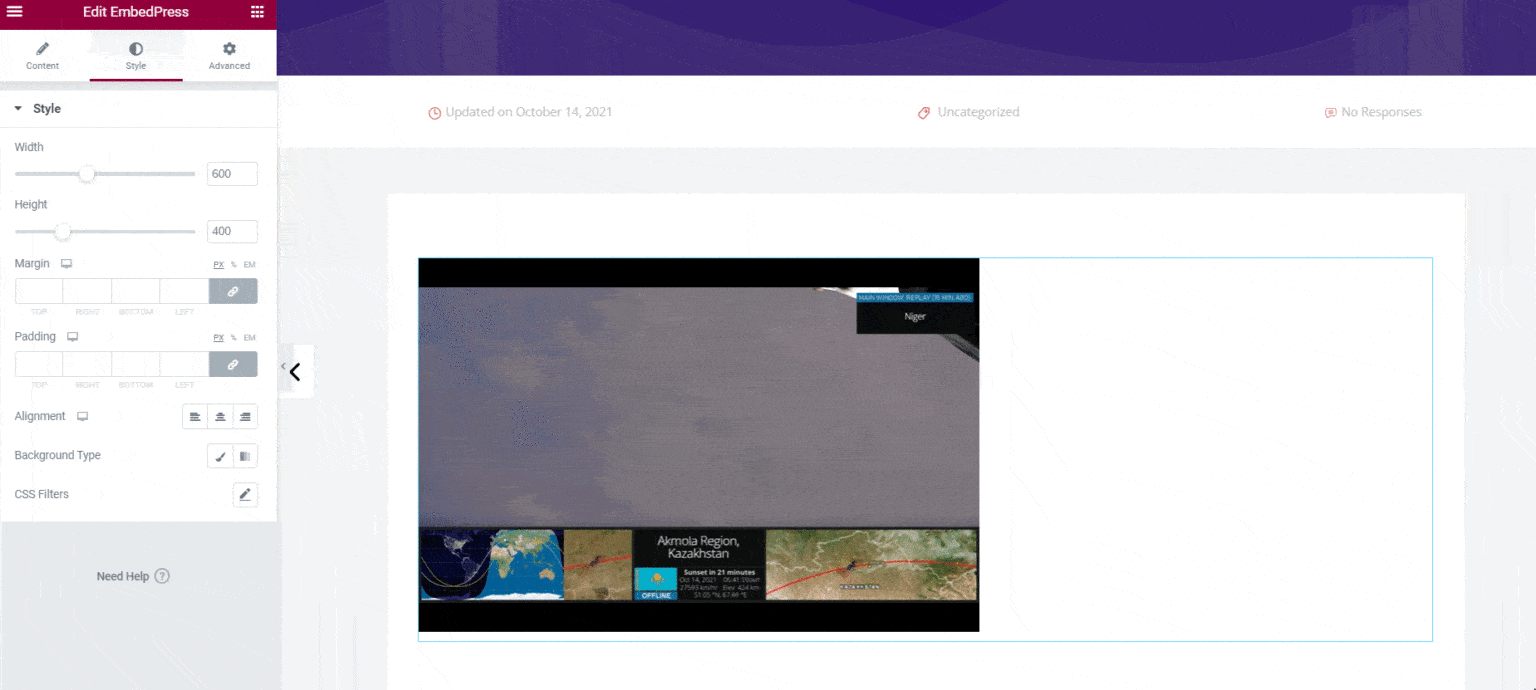Select left alignment for the embed

(x=195, y=416)
